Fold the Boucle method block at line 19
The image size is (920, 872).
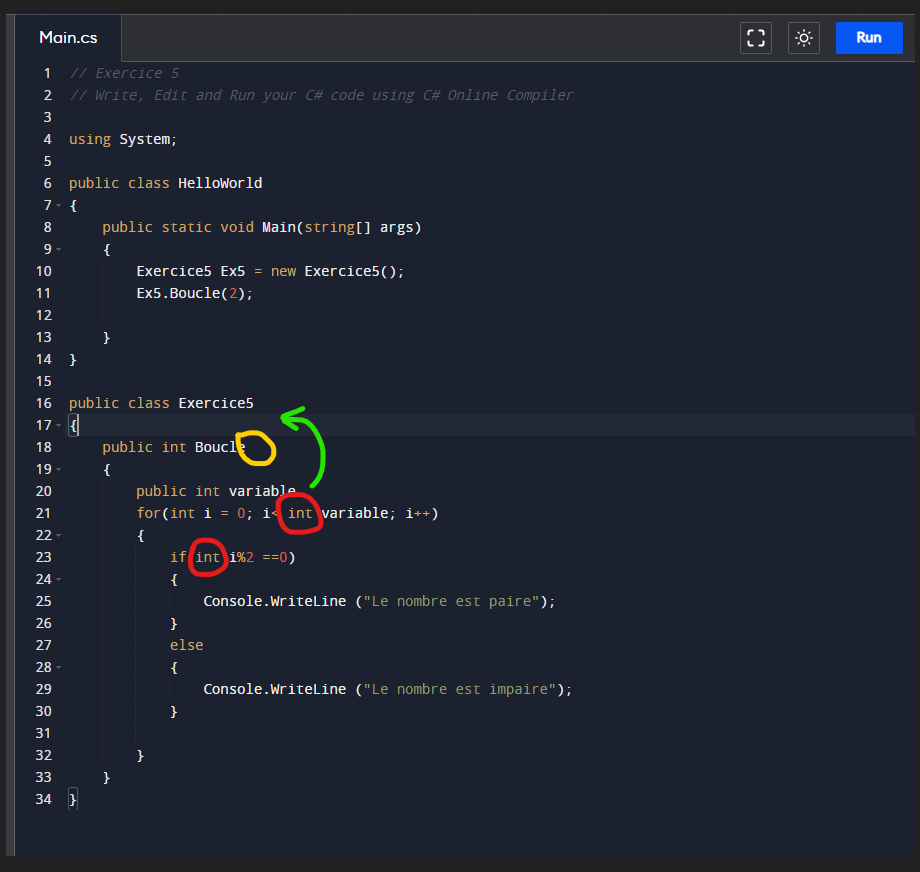pyautogui.click(x=59, y=469)
